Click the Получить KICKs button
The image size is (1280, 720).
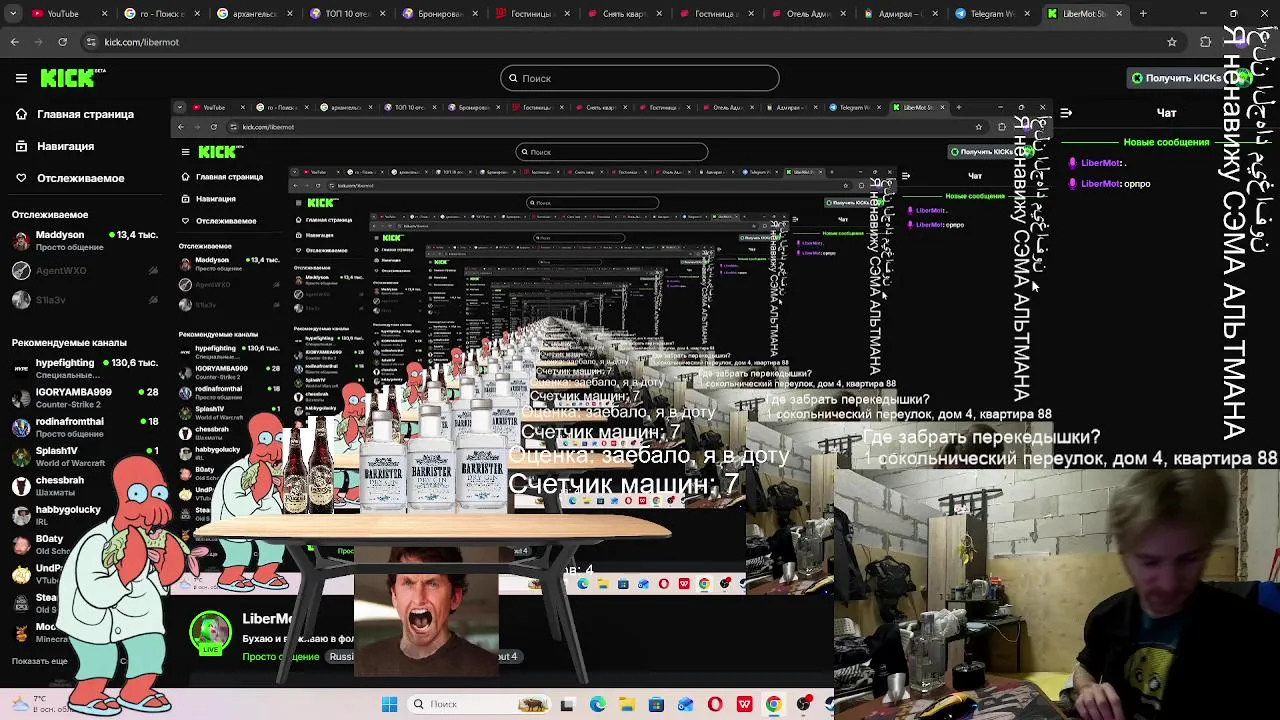(1176, 78)
